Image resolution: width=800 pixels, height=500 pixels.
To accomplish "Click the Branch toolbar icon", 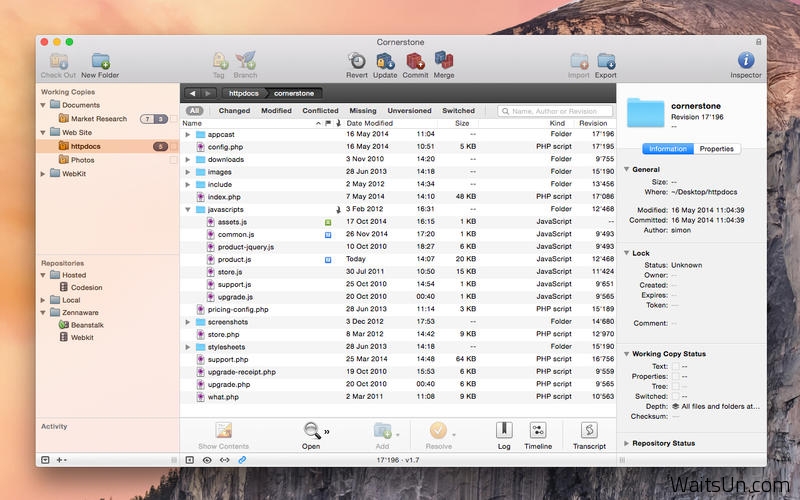I will [245, 61].
